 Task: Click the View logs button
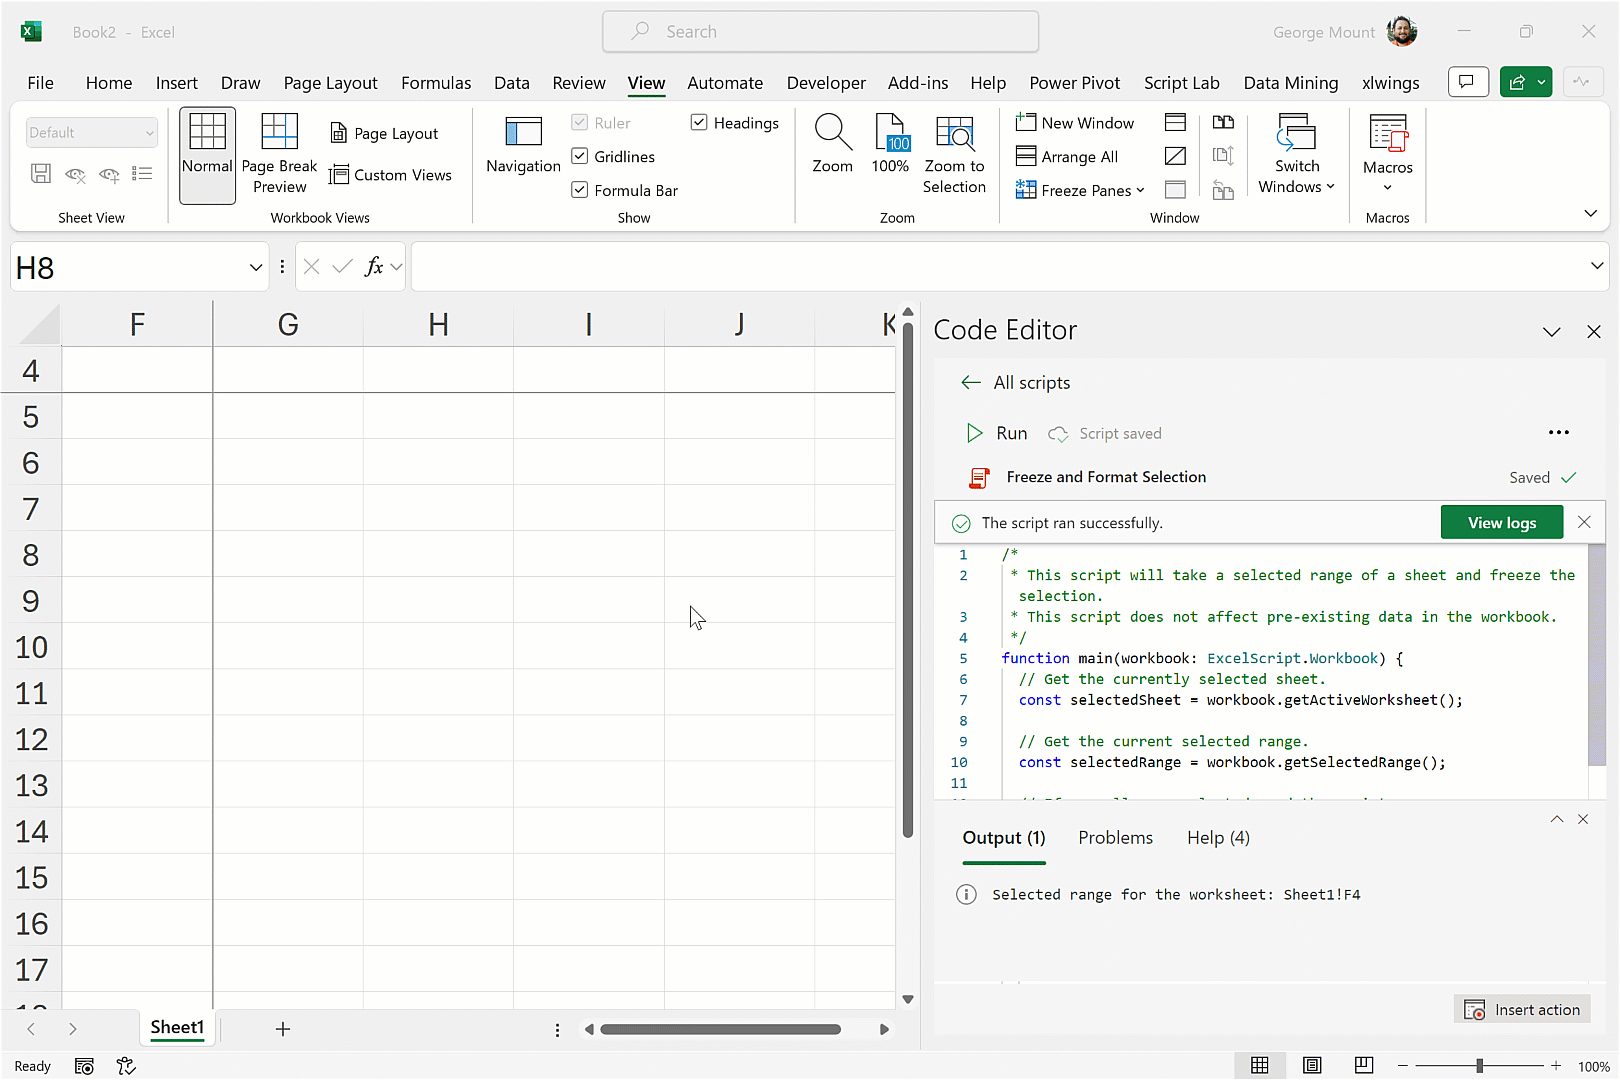pyautogui.click(x=1501, y=522)
